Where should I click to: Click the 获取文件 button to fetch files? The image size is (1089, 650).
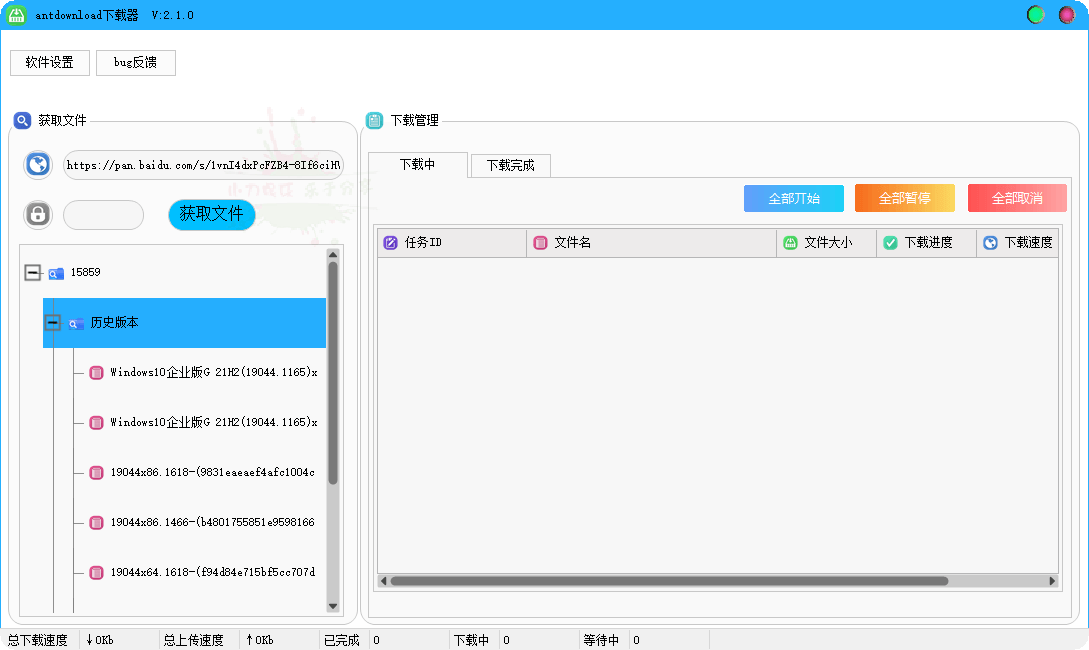tap(211, 214)
